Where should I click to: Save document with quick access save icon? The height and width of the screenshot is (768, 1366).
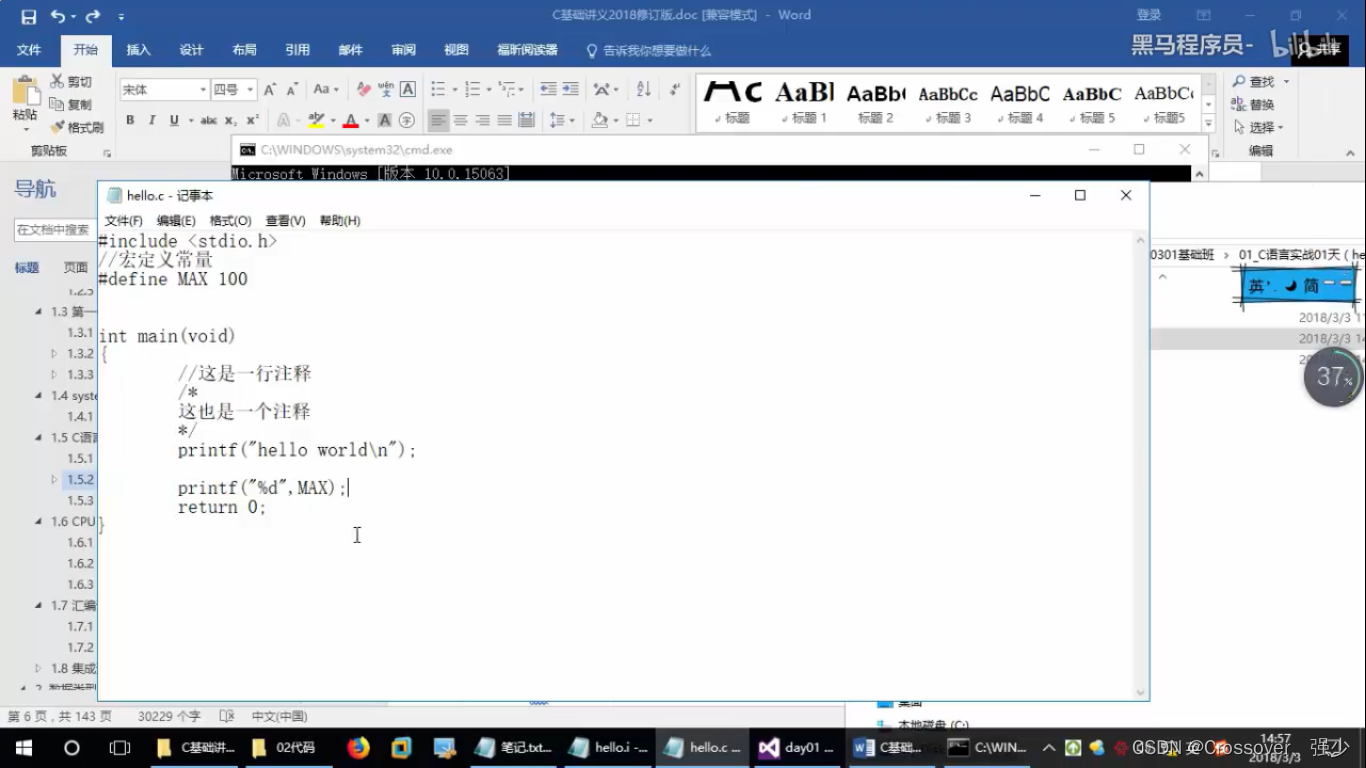coord(28,16)
